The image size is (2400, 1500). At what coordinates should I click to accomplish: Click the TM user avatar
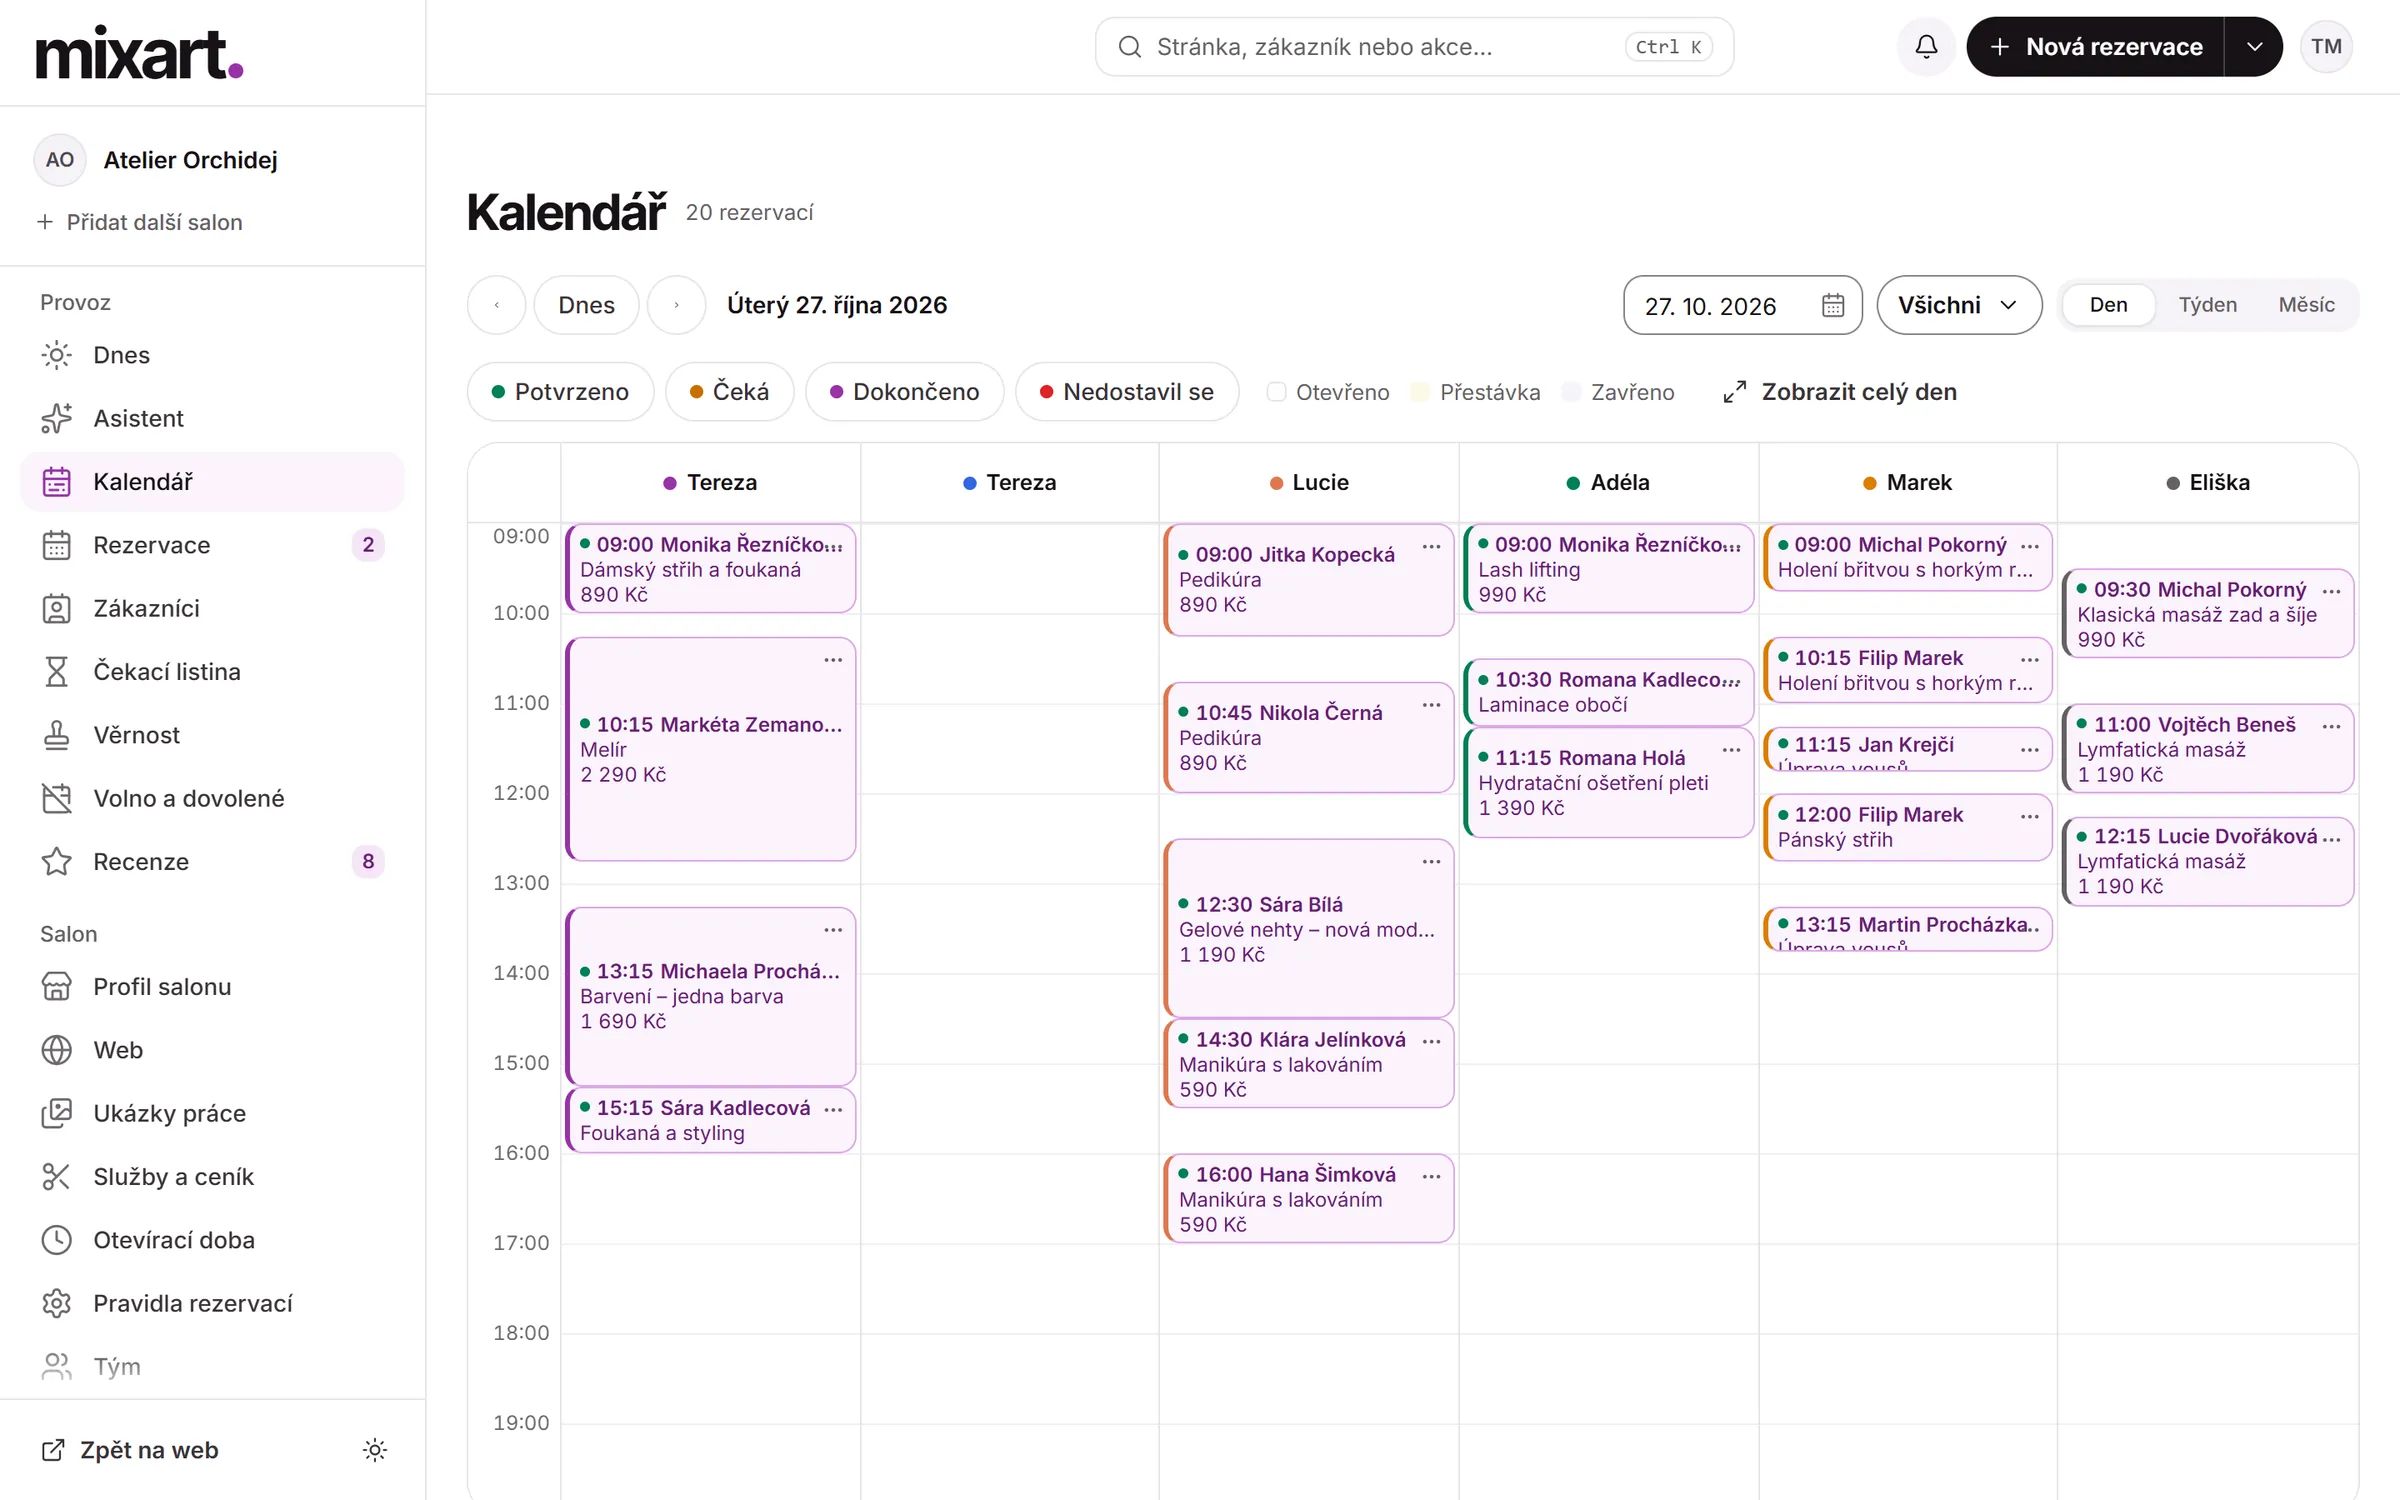pos(2326,46)
